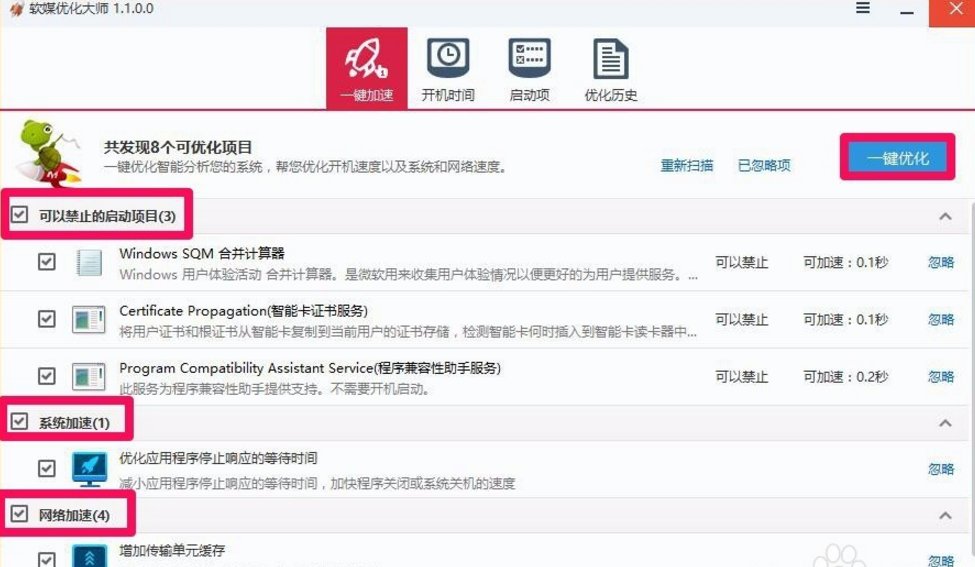The image size is (975, 567).
Task: Toggle the 网络加速(4) group checkbox
Action: [x=19, y=514]
